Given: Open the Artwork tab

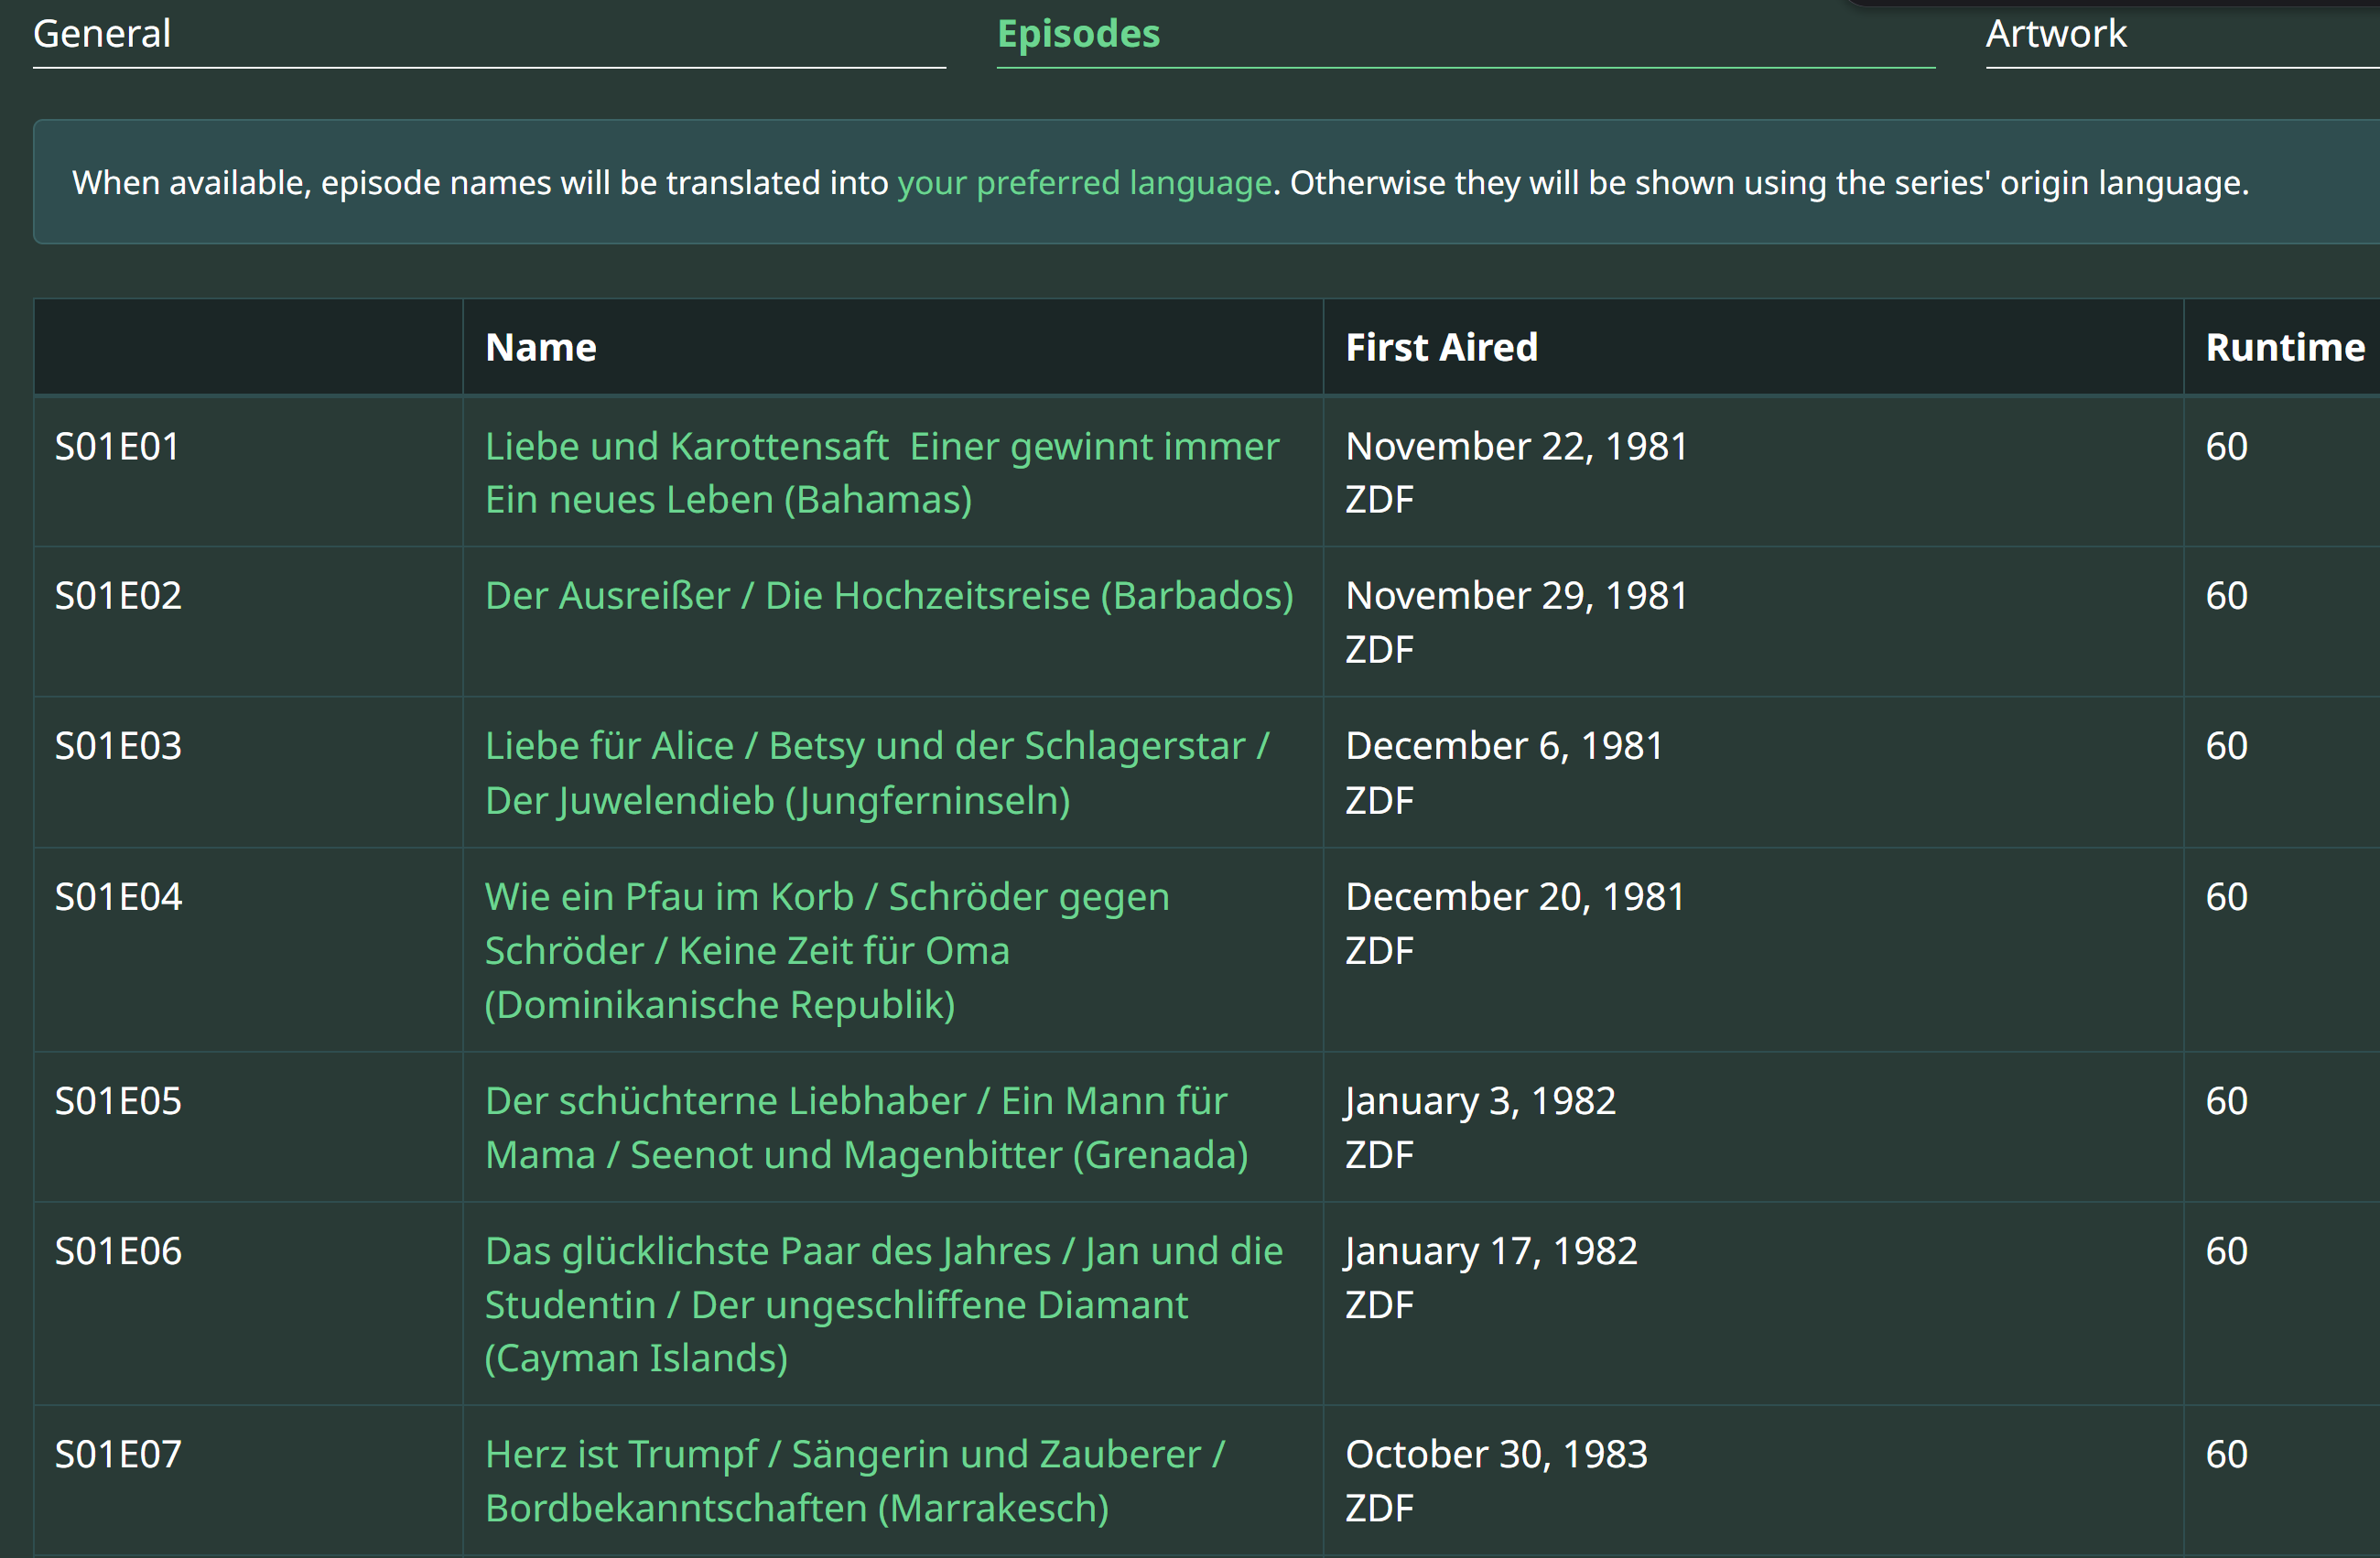Looking at the screenshot, I should [x=2055, y=34].
